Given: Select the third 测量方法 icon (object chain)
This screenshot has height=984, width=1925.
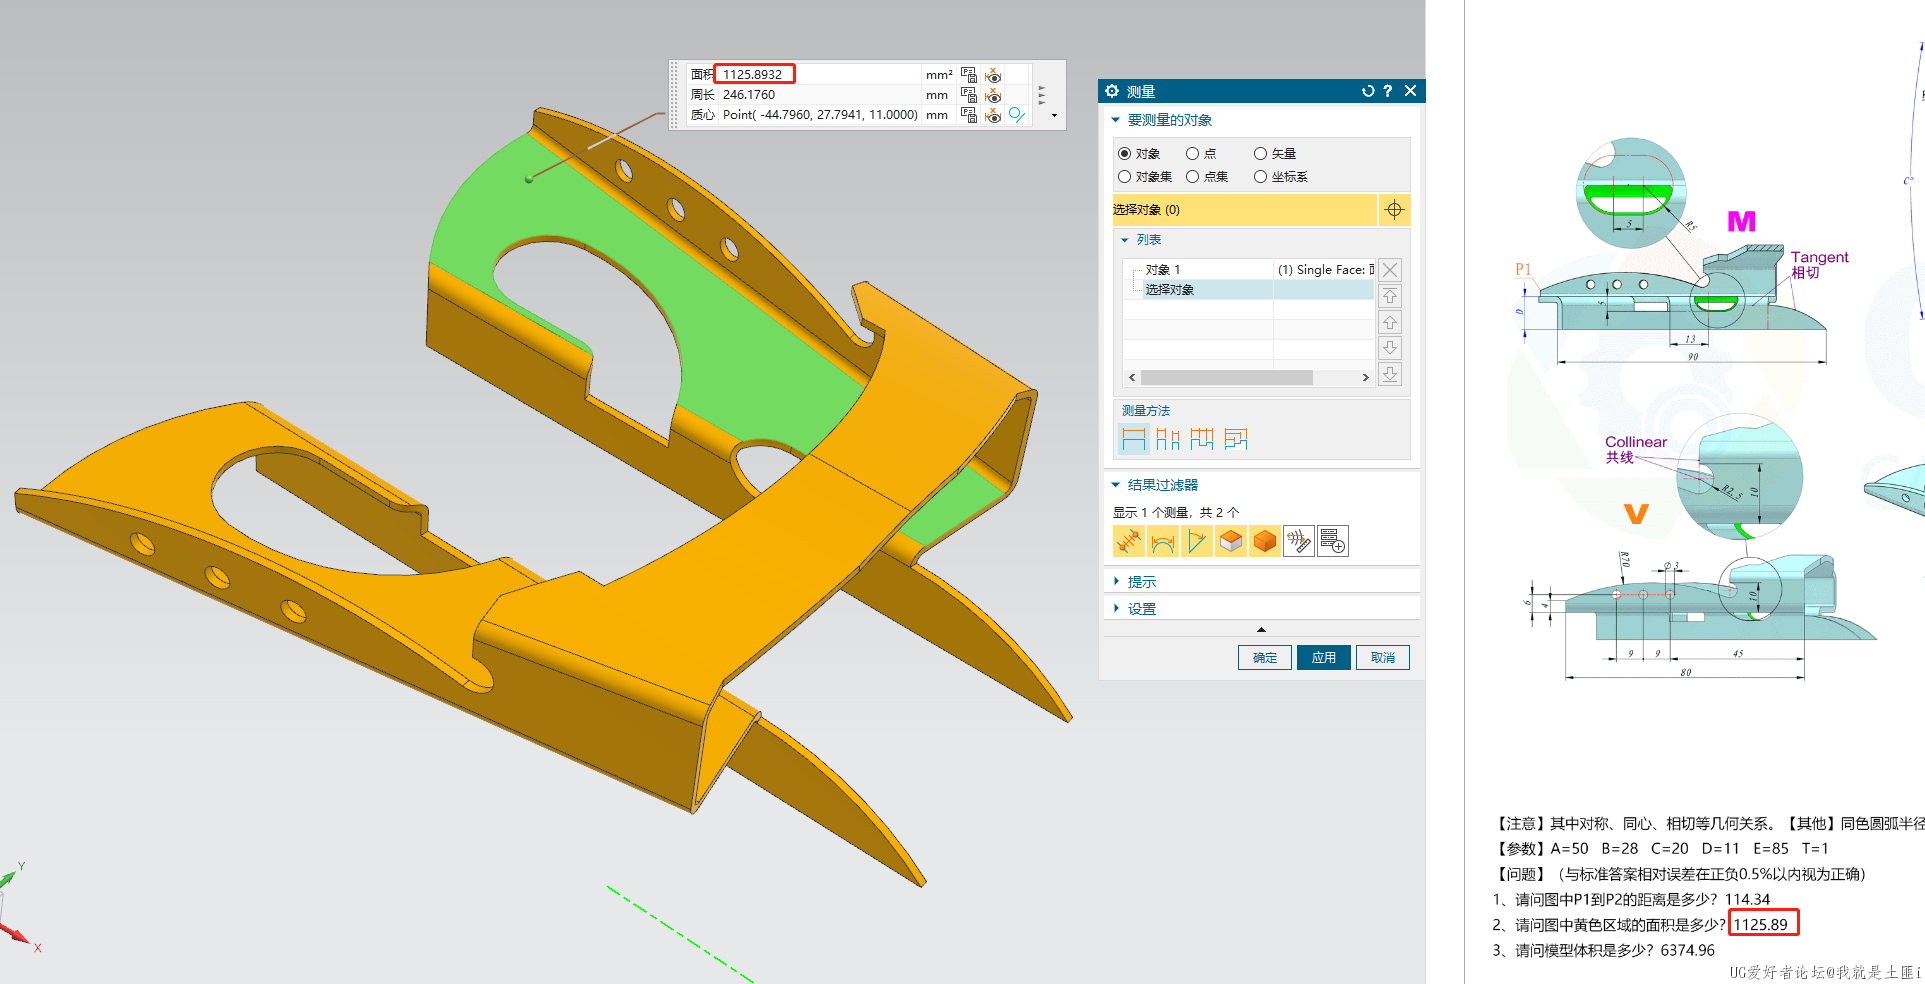Looking at the screenshot, I should (x=1202, y=439).
